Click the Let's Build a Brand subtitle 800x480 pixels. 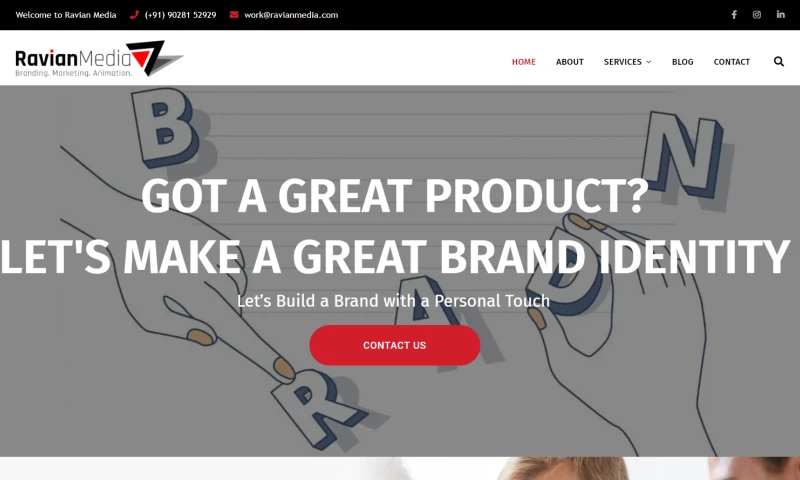(x=393, y=301)
